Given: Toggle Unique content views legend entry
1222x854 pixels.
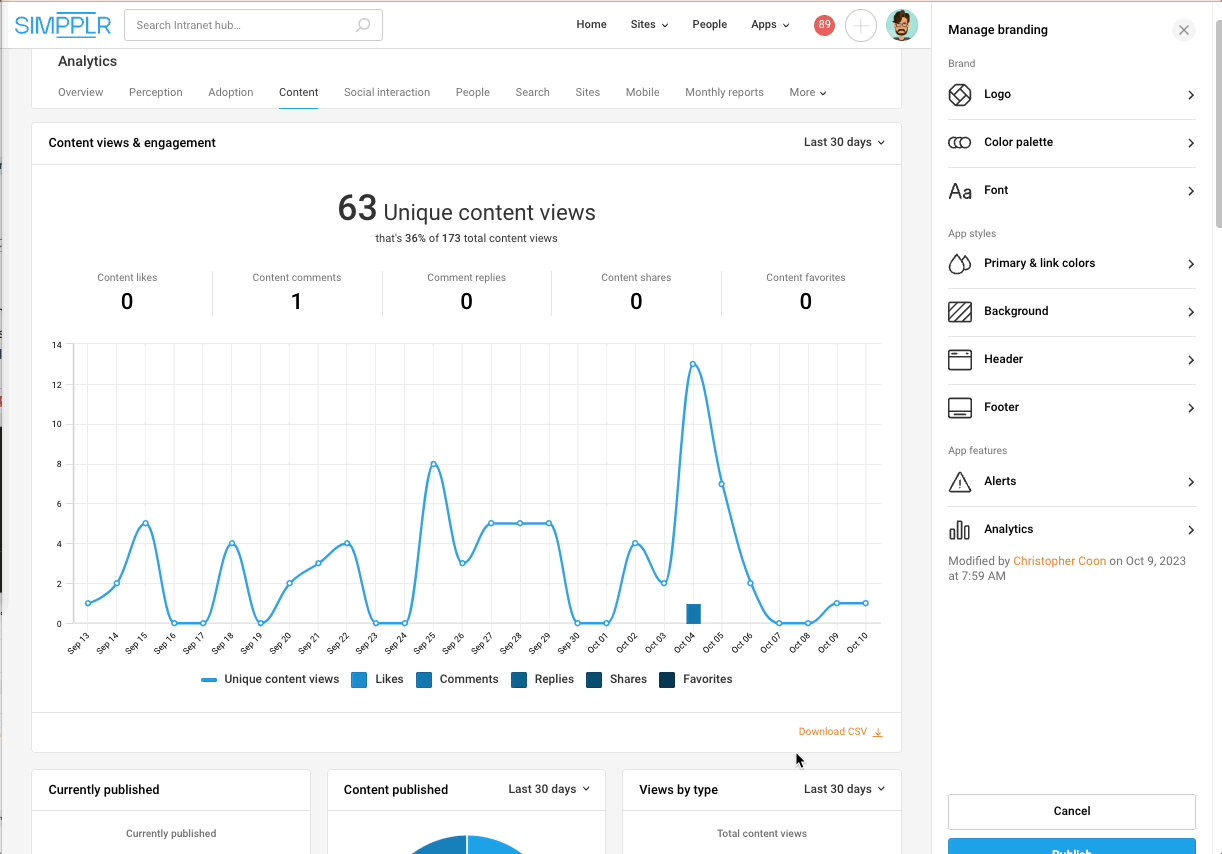Looking at the screenshot, I should [270, 680].
